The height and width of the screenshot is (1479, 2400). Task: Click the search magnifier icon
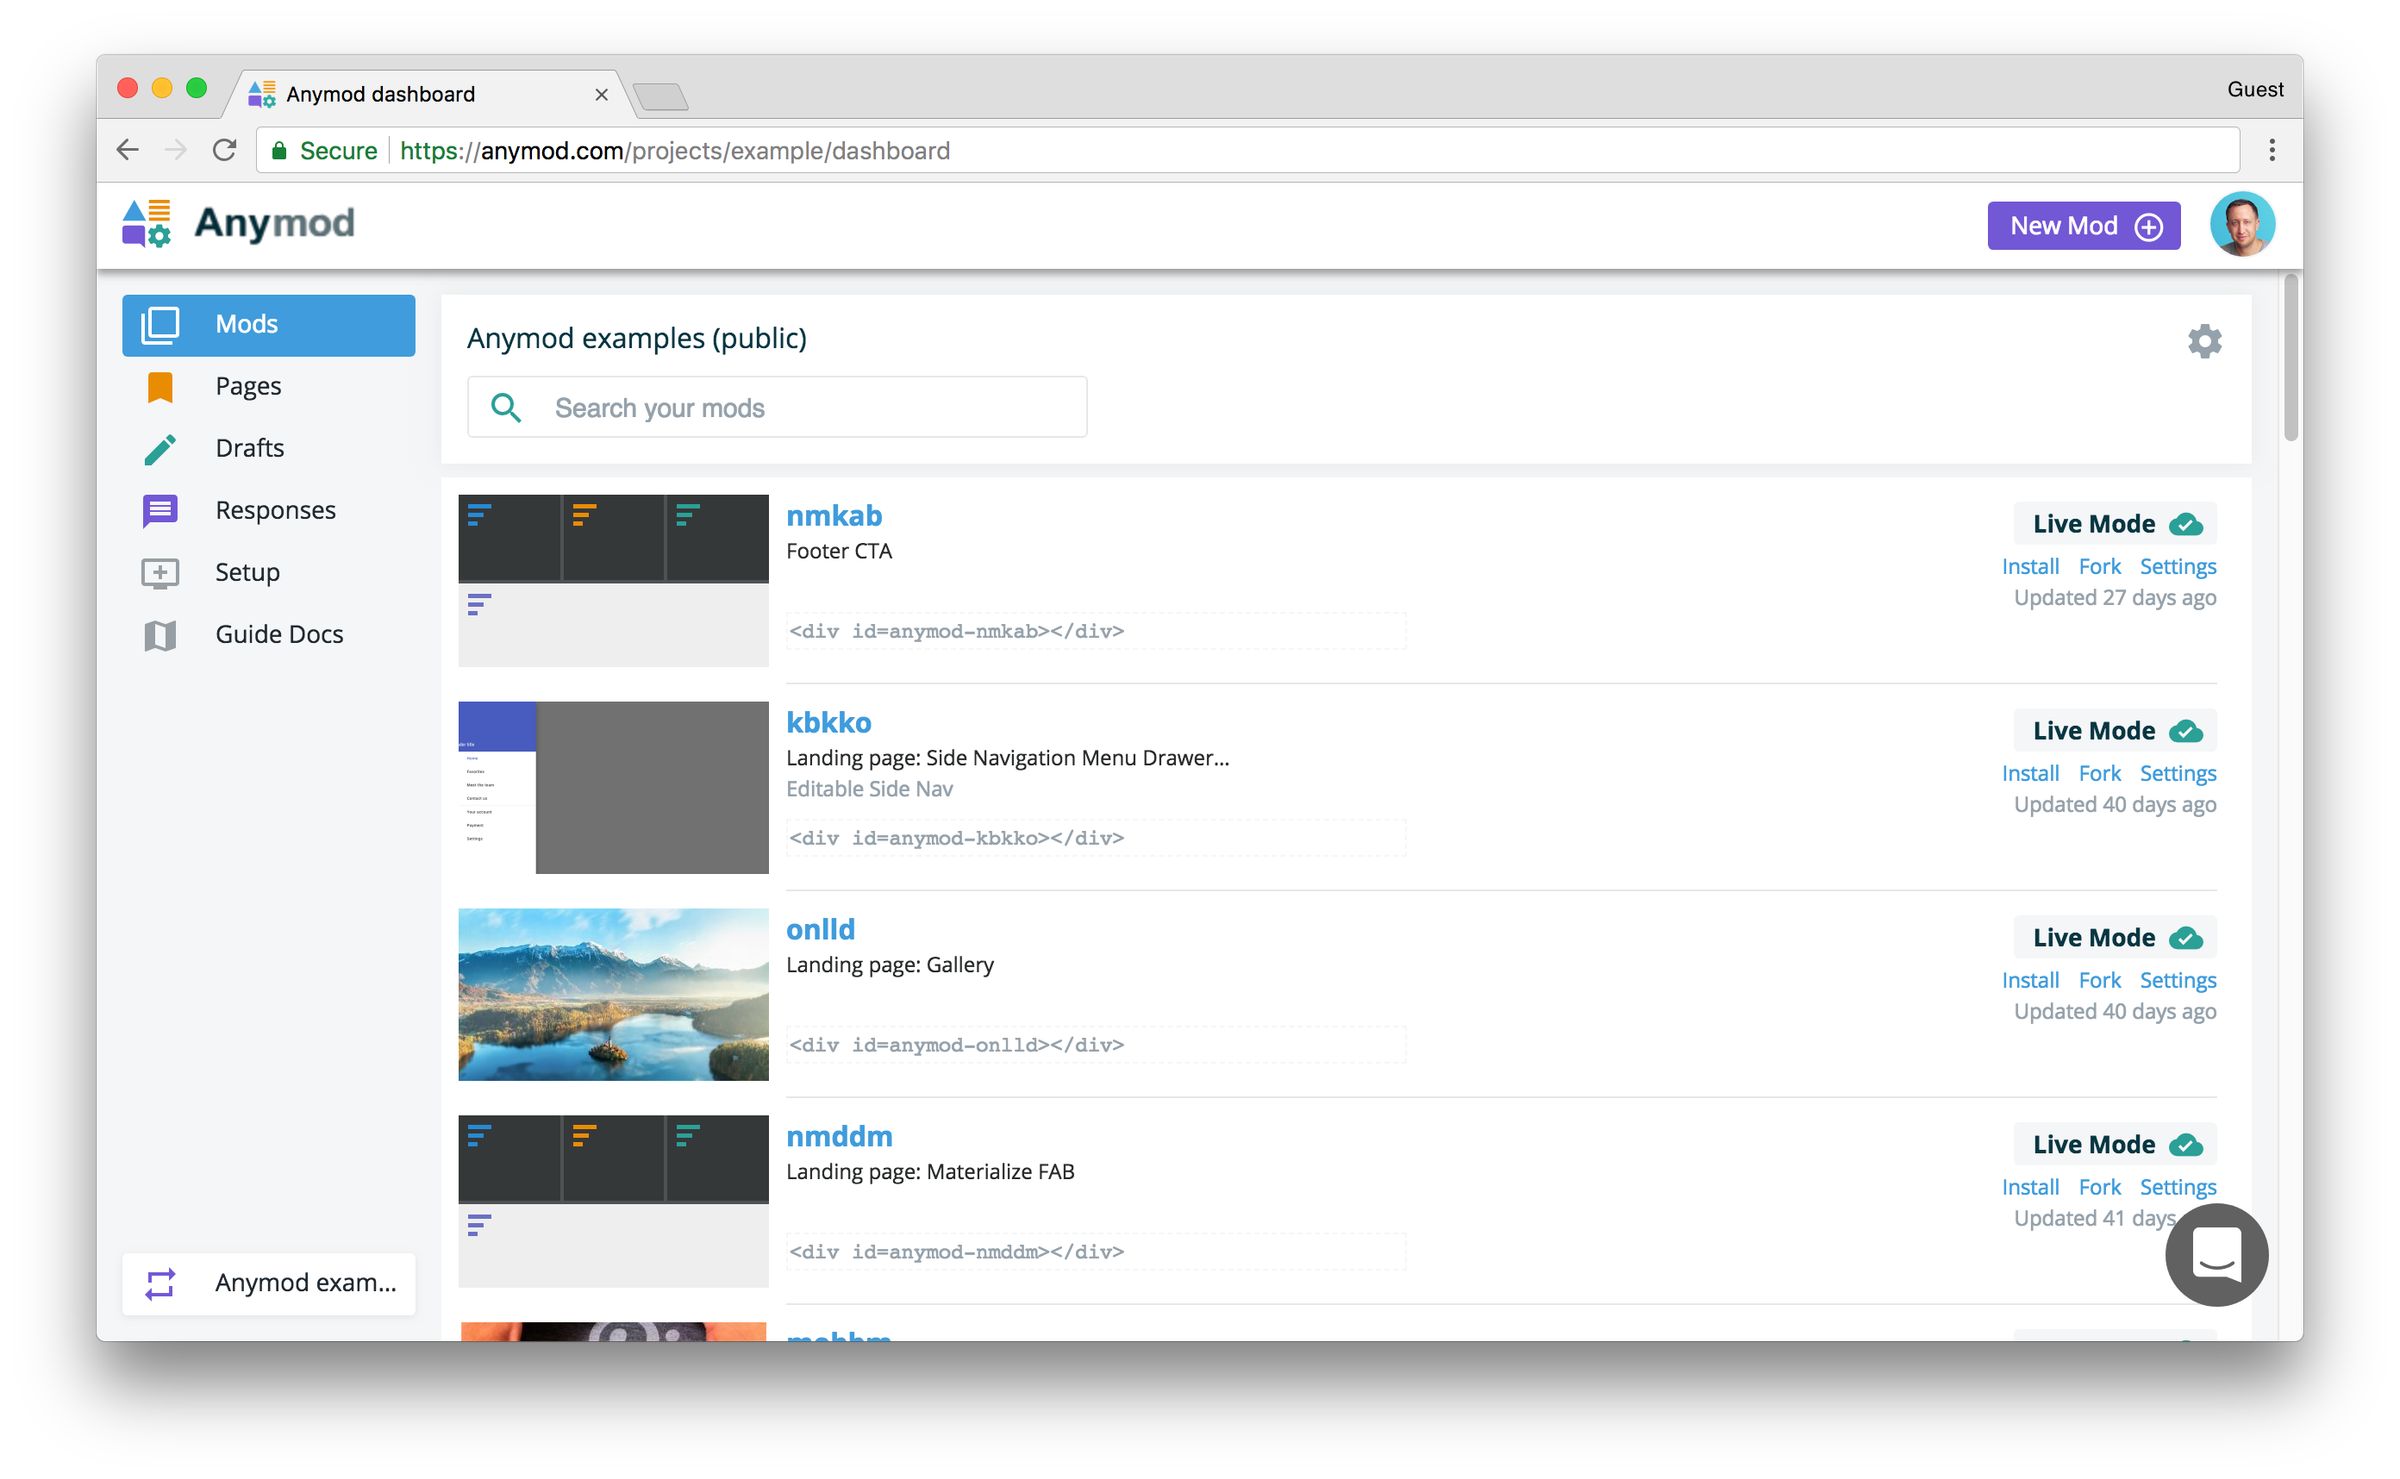click(x=506, y=407)
